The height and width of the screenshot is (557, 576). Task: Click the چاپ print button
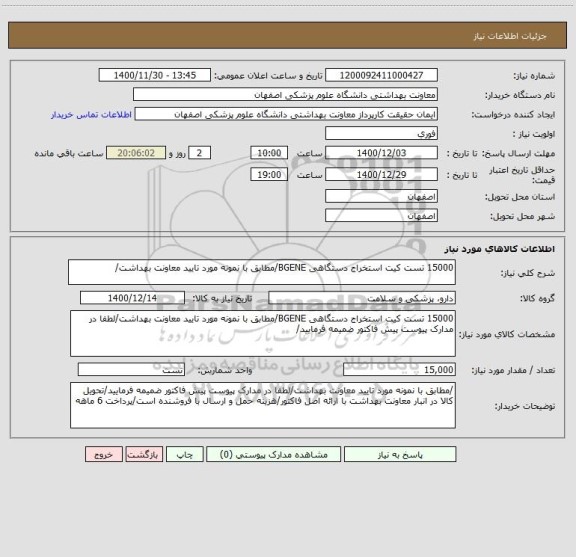coord(184,454)
